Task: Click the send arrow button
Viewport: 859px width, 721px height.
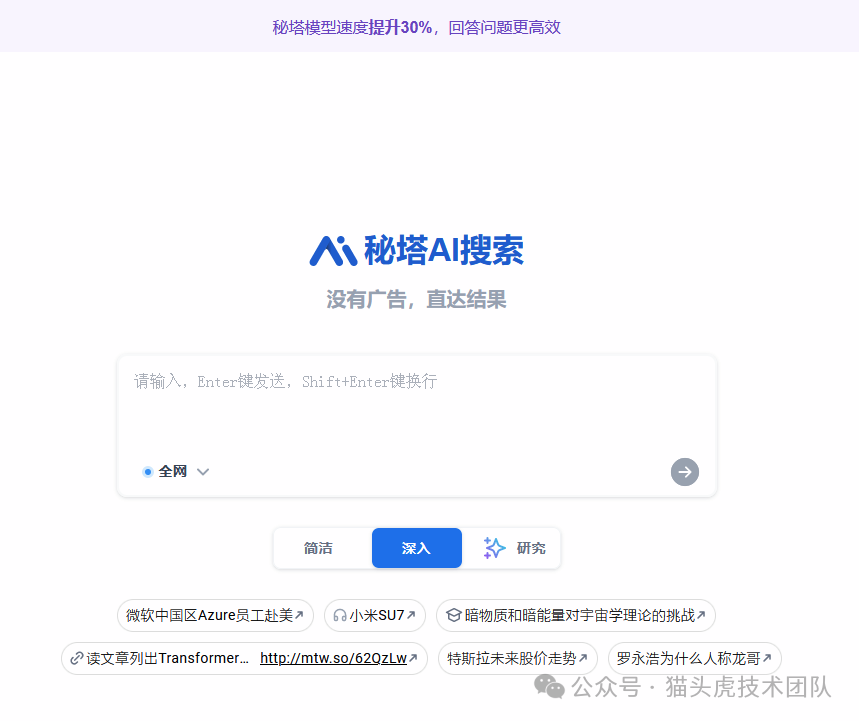Action: coord(685,472)
